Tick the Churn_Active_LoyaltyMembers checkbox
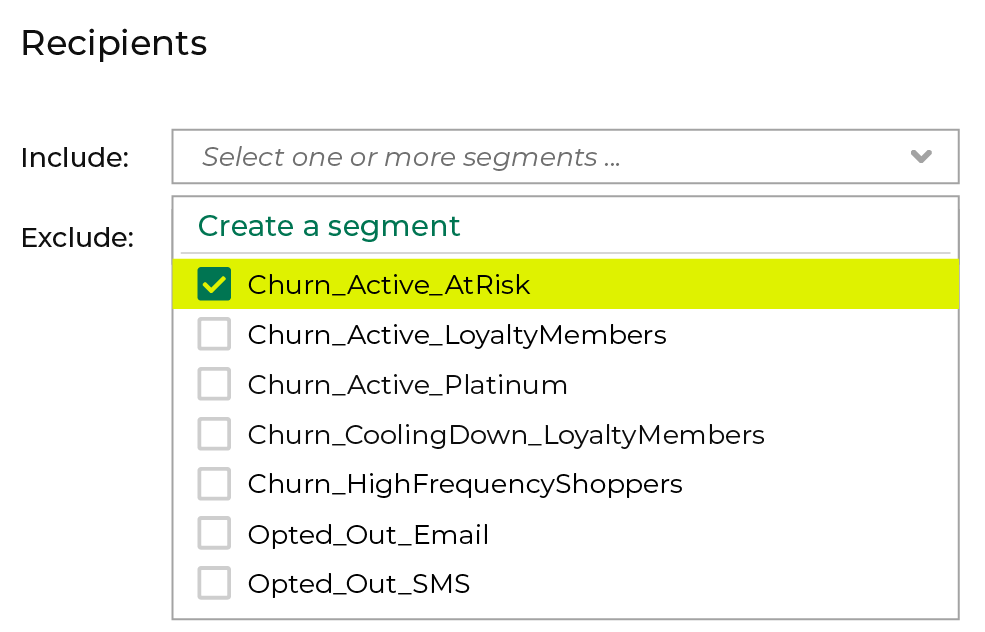 point(214,334)
